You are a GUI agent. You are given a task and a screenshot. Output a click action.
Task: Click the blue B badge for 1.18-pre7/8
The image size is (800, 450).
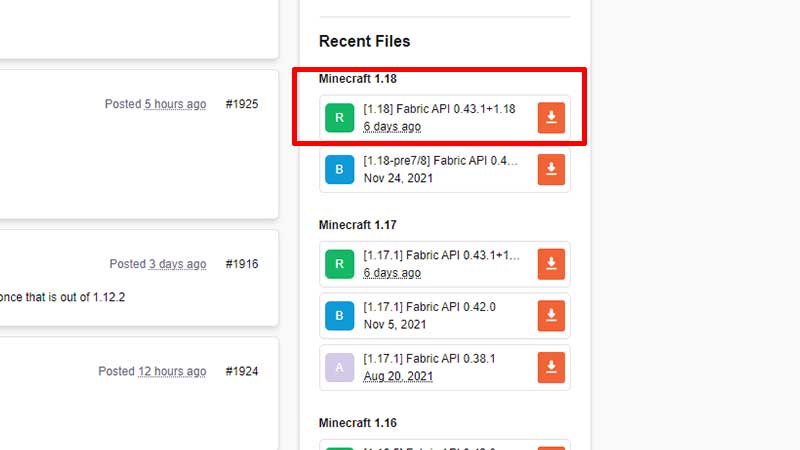point(339,169)
